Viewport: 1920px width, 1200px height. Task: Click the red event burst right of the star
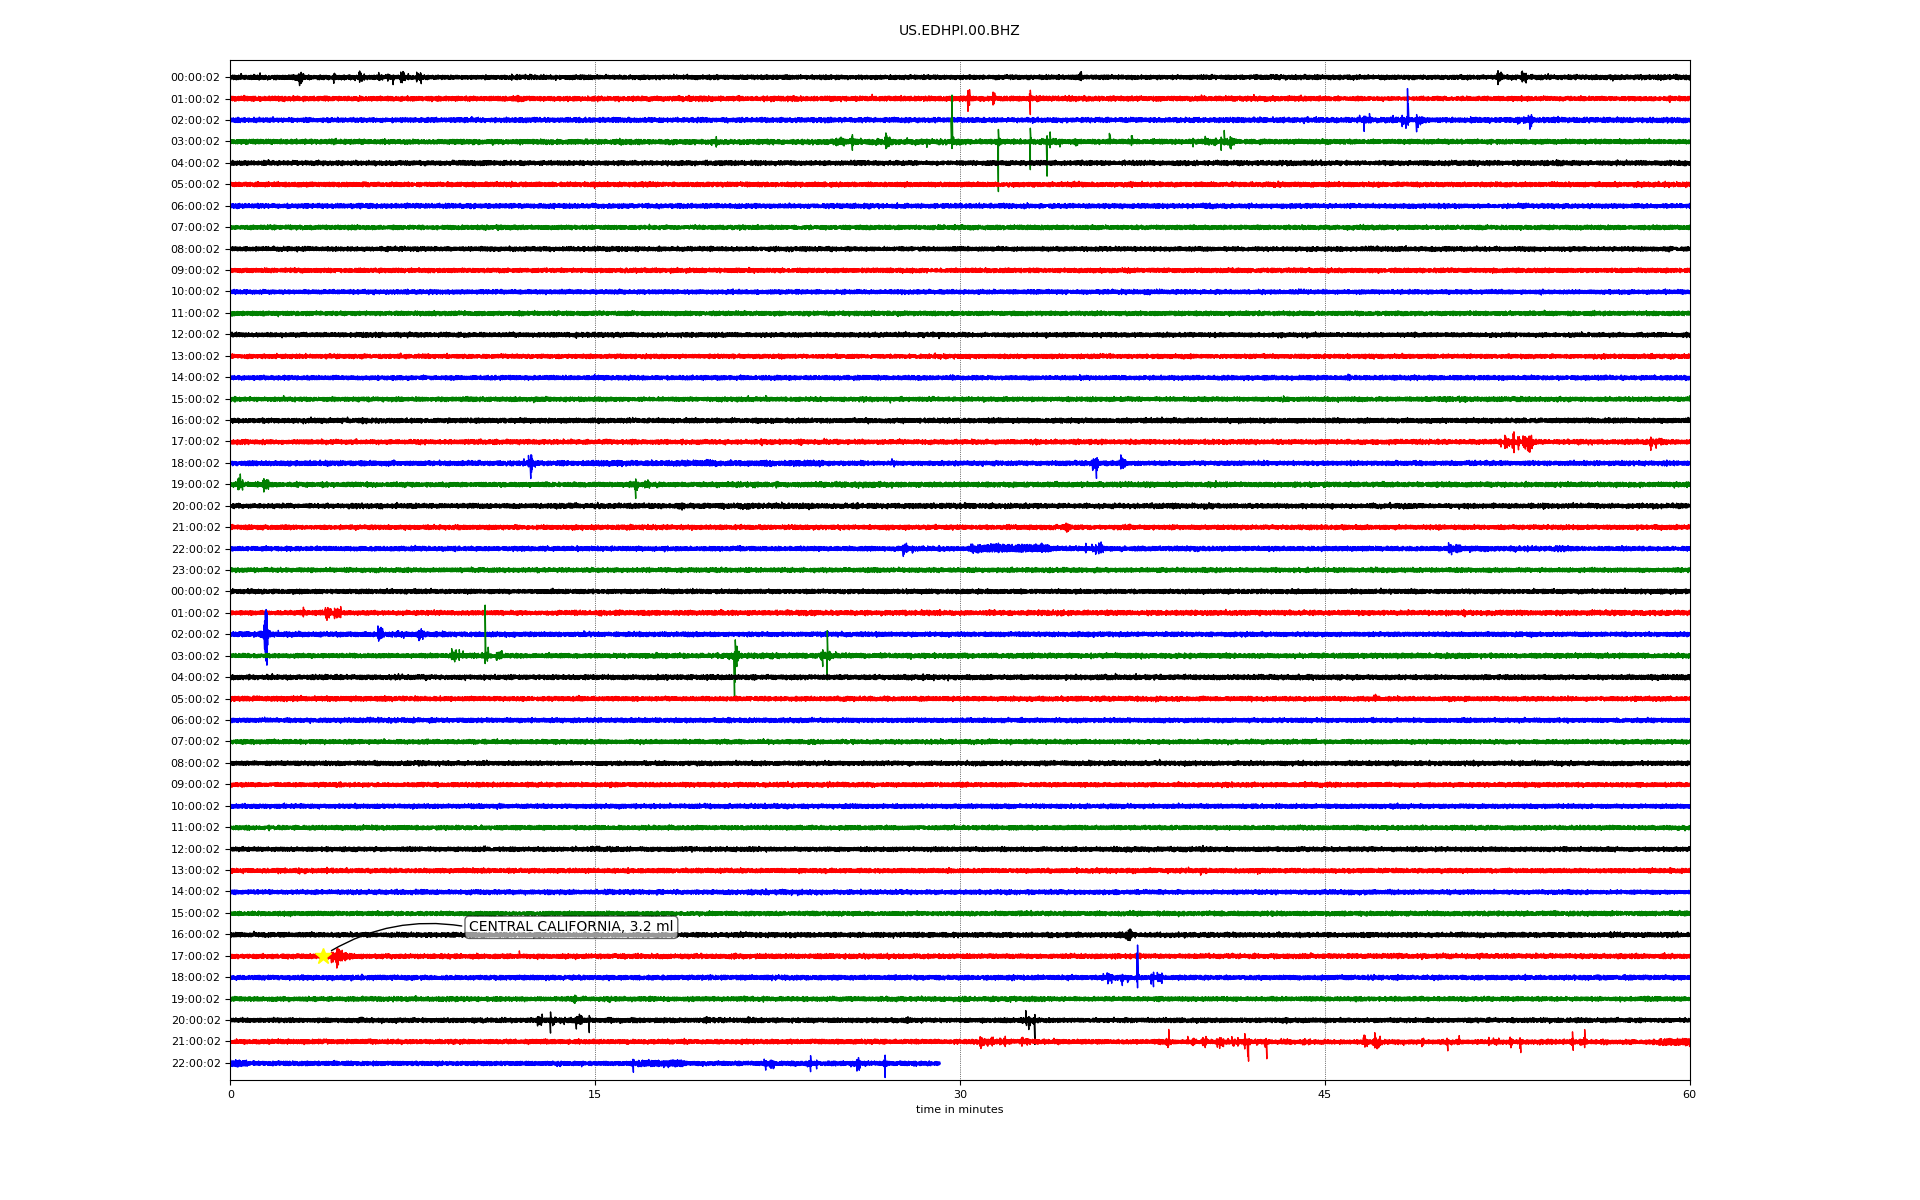338,957
